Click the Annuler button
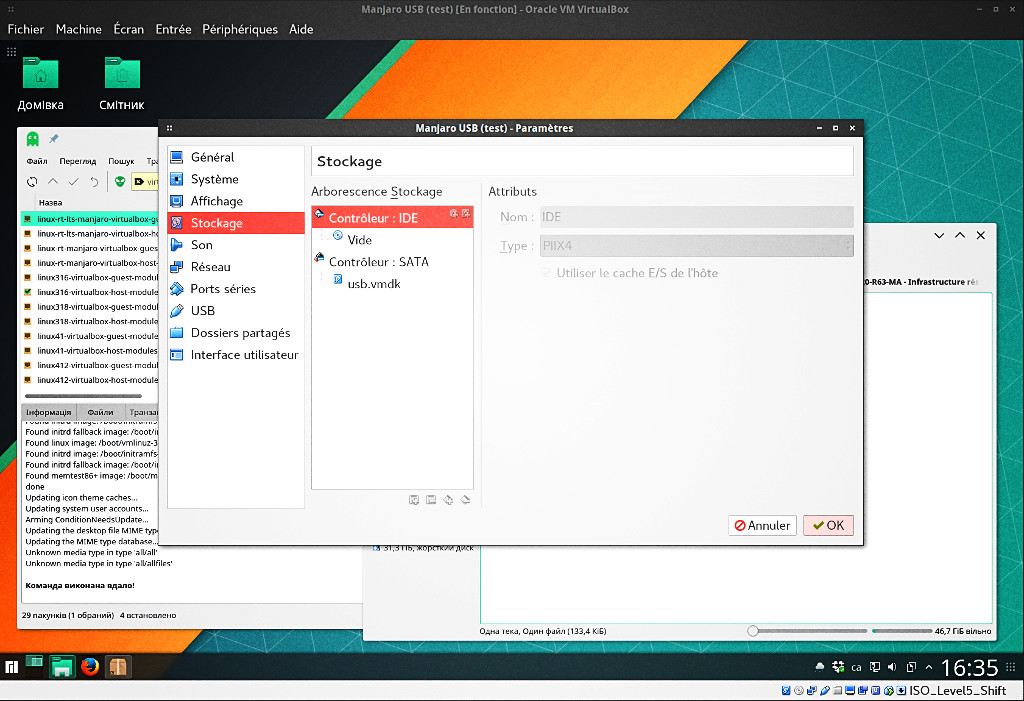This screenshot has width=1024, height=701. [x=762, y=525]
